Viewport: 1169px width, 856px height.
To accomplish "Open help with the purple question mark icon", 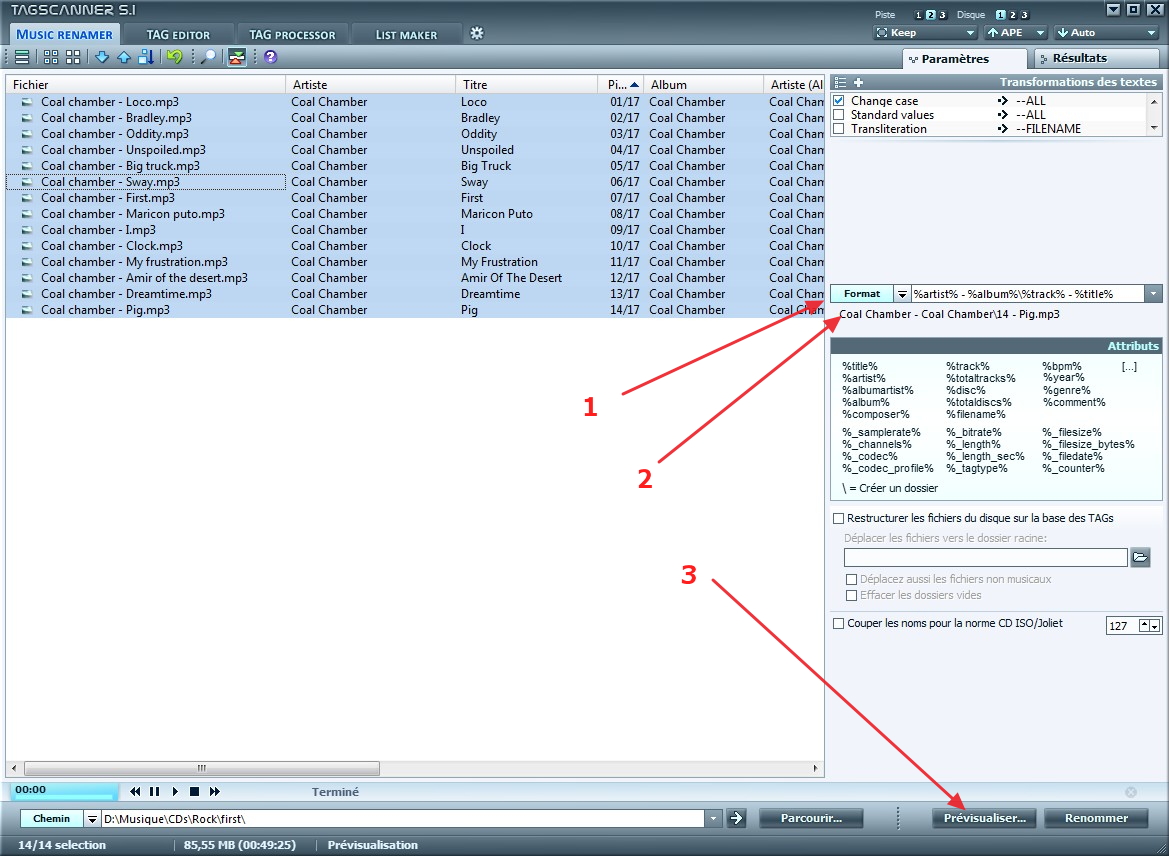I will [271, 57].
